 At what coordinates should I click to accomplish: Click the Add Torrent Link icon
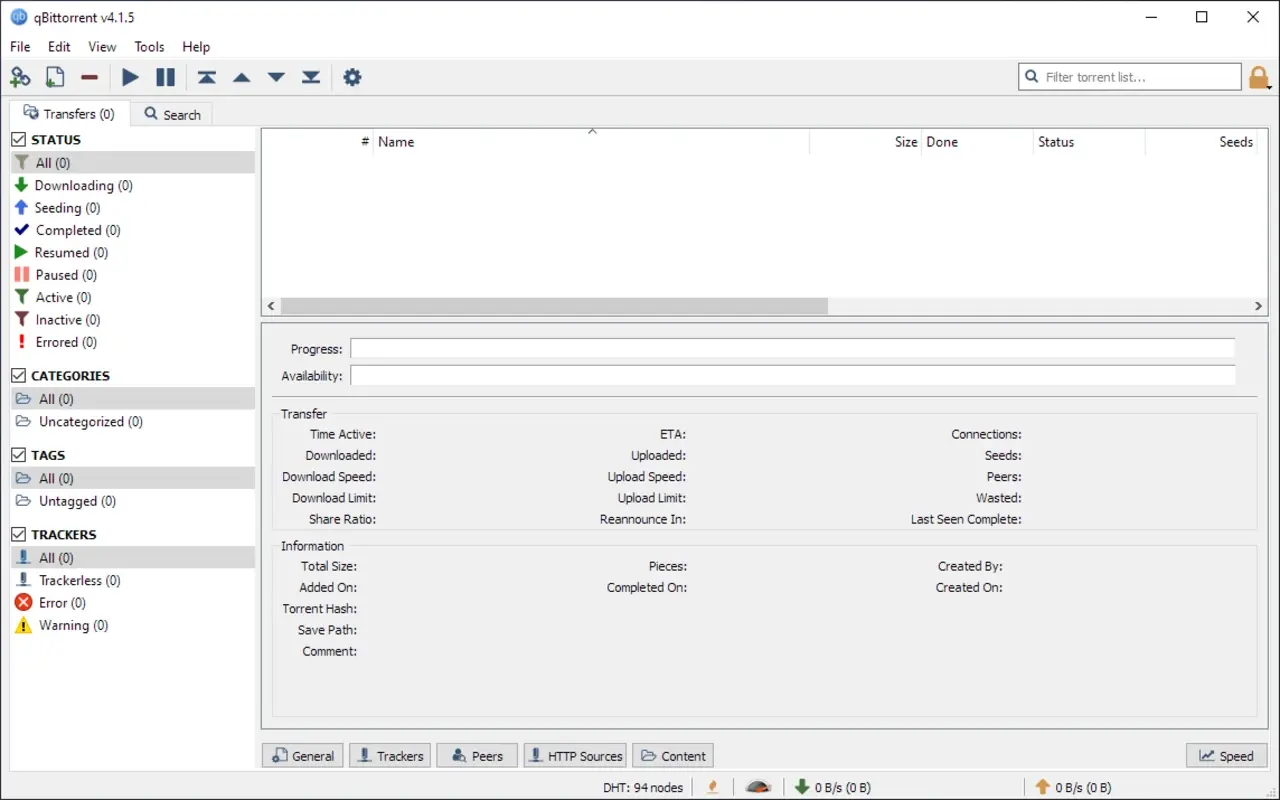[x=20, y=76]
